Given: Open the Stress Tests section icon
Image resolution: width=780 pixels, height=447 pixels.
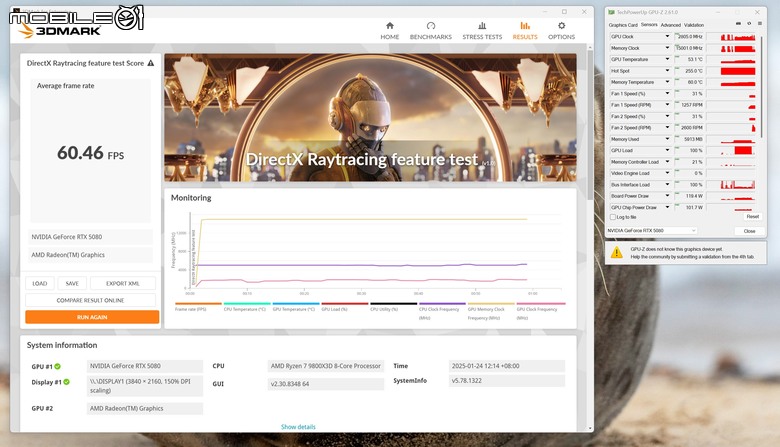Looking at the screenshot, I should tap(482, 26).
